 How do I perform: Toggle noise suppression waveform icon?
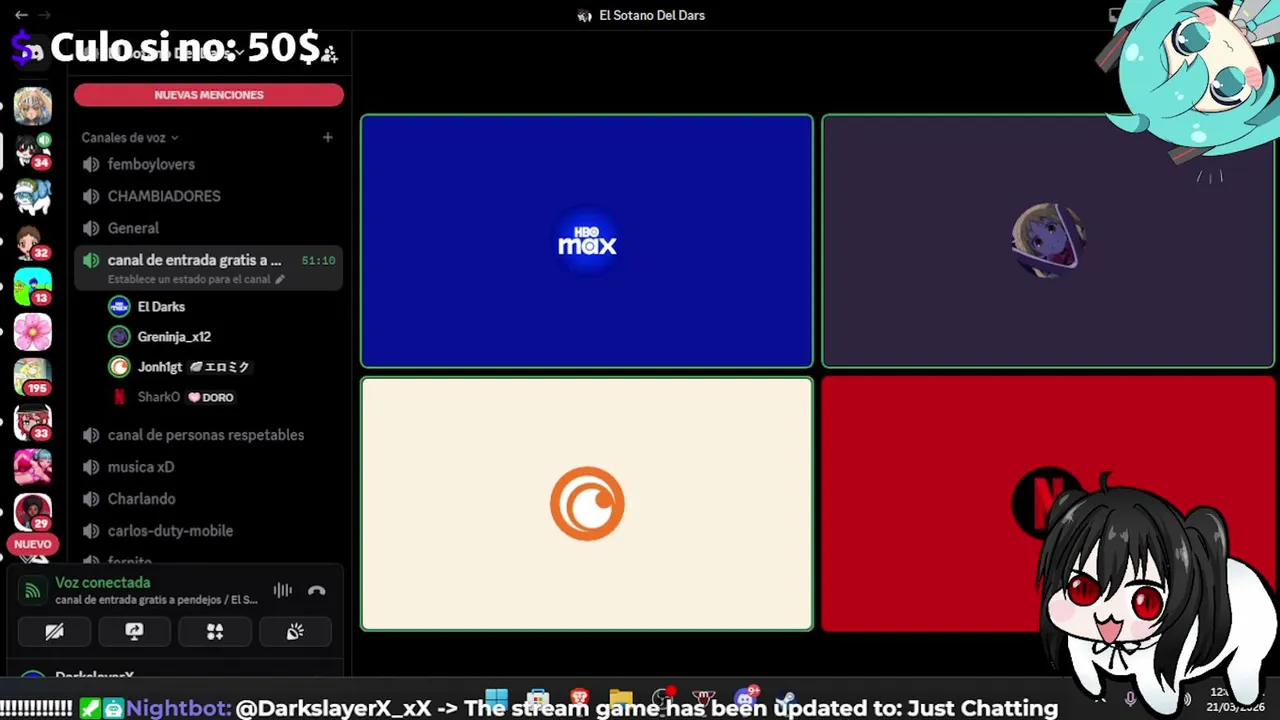(x=283, y=590)
